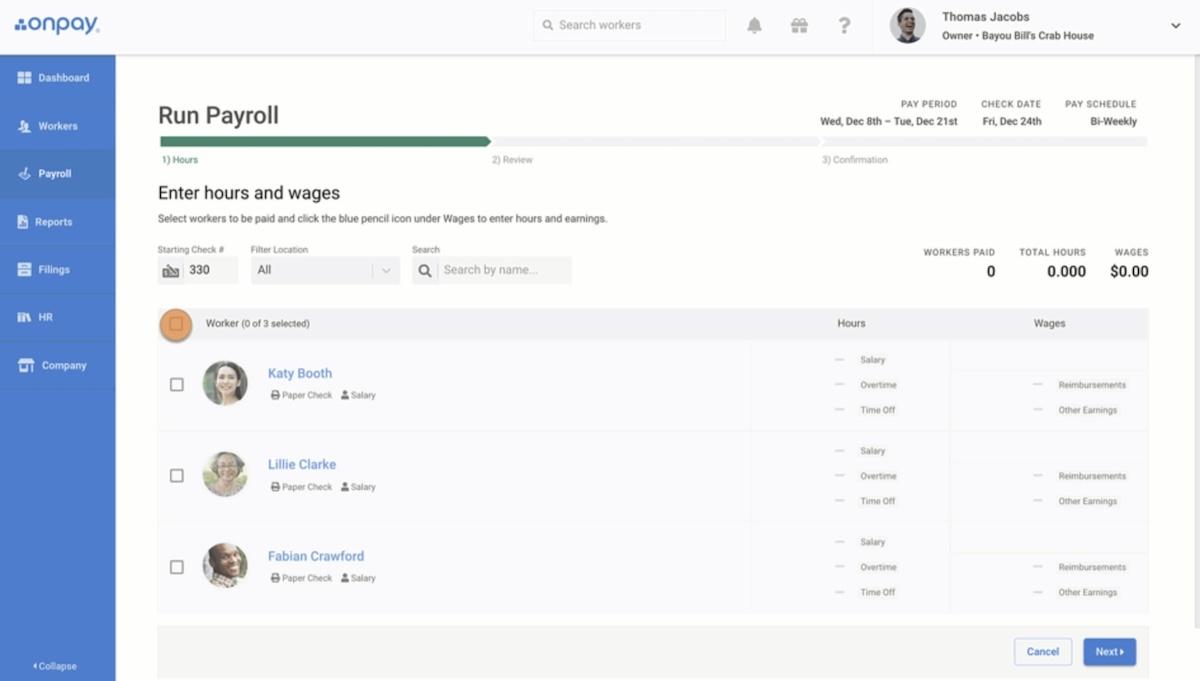Click Lillie Clarke's Other Earnings label
The image size is (1200, 681).
click(x=1087, y=501)
